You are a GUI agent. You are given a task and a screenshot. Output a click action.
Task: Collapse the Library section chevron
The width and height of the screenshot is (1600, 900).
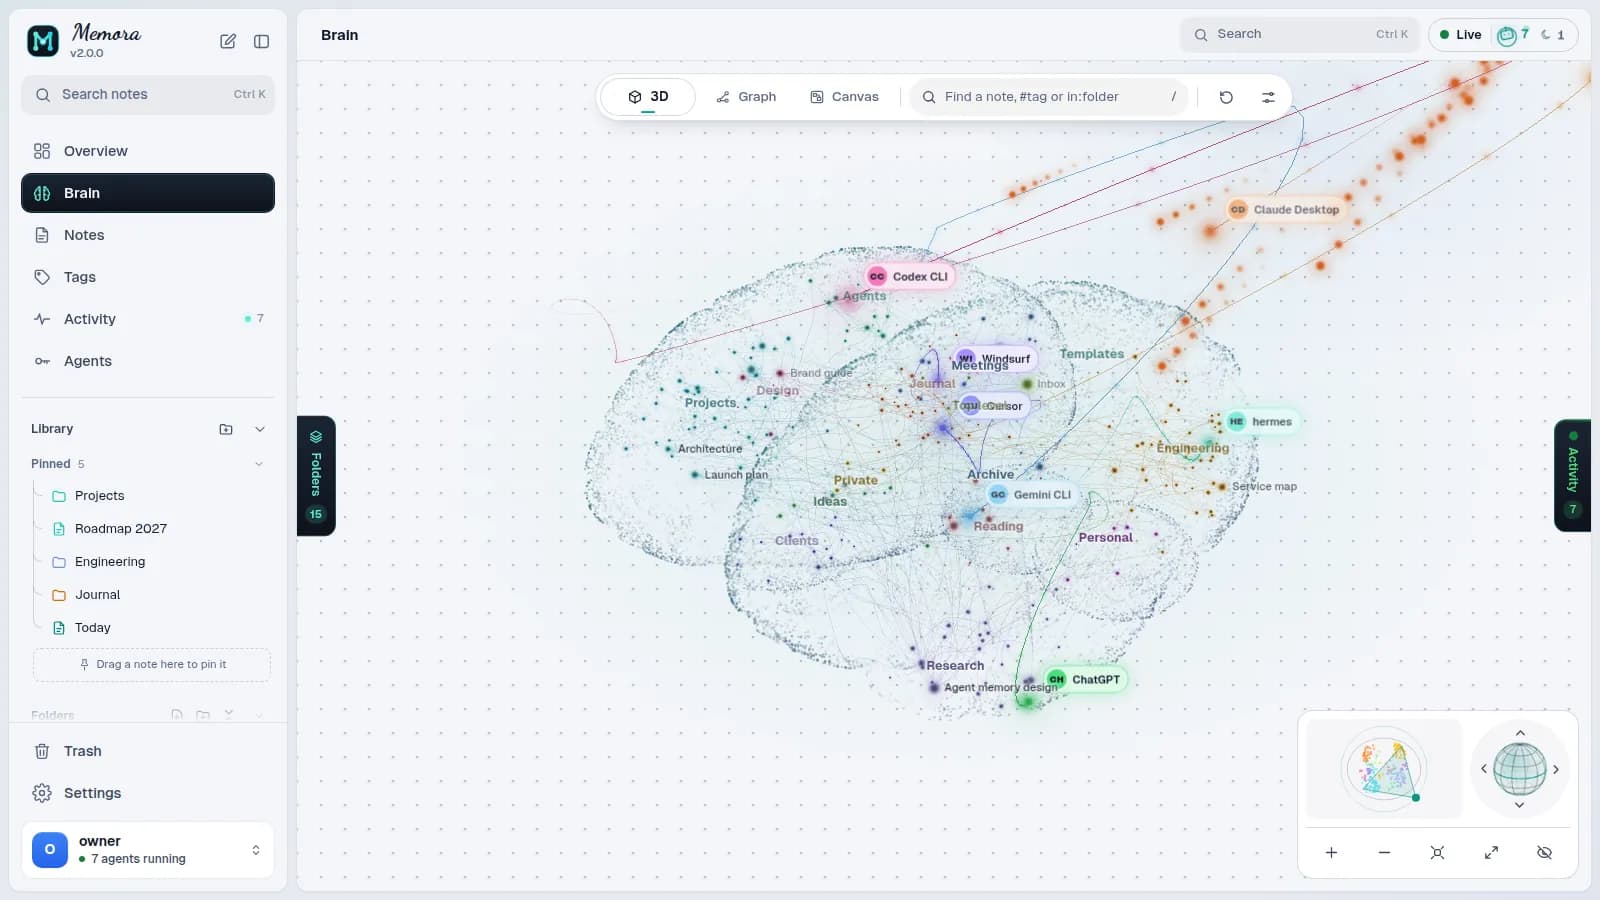coord(260,429)
